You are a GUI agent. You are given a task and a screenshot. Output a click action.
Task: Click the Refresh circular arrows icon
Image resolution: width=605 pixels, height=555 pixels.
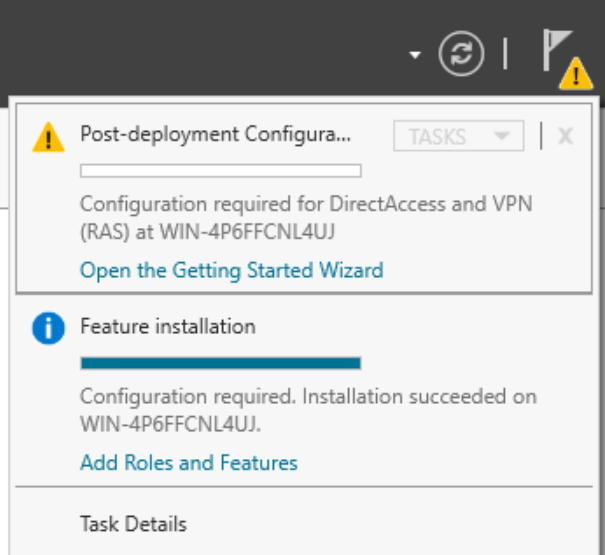[460, 54]
